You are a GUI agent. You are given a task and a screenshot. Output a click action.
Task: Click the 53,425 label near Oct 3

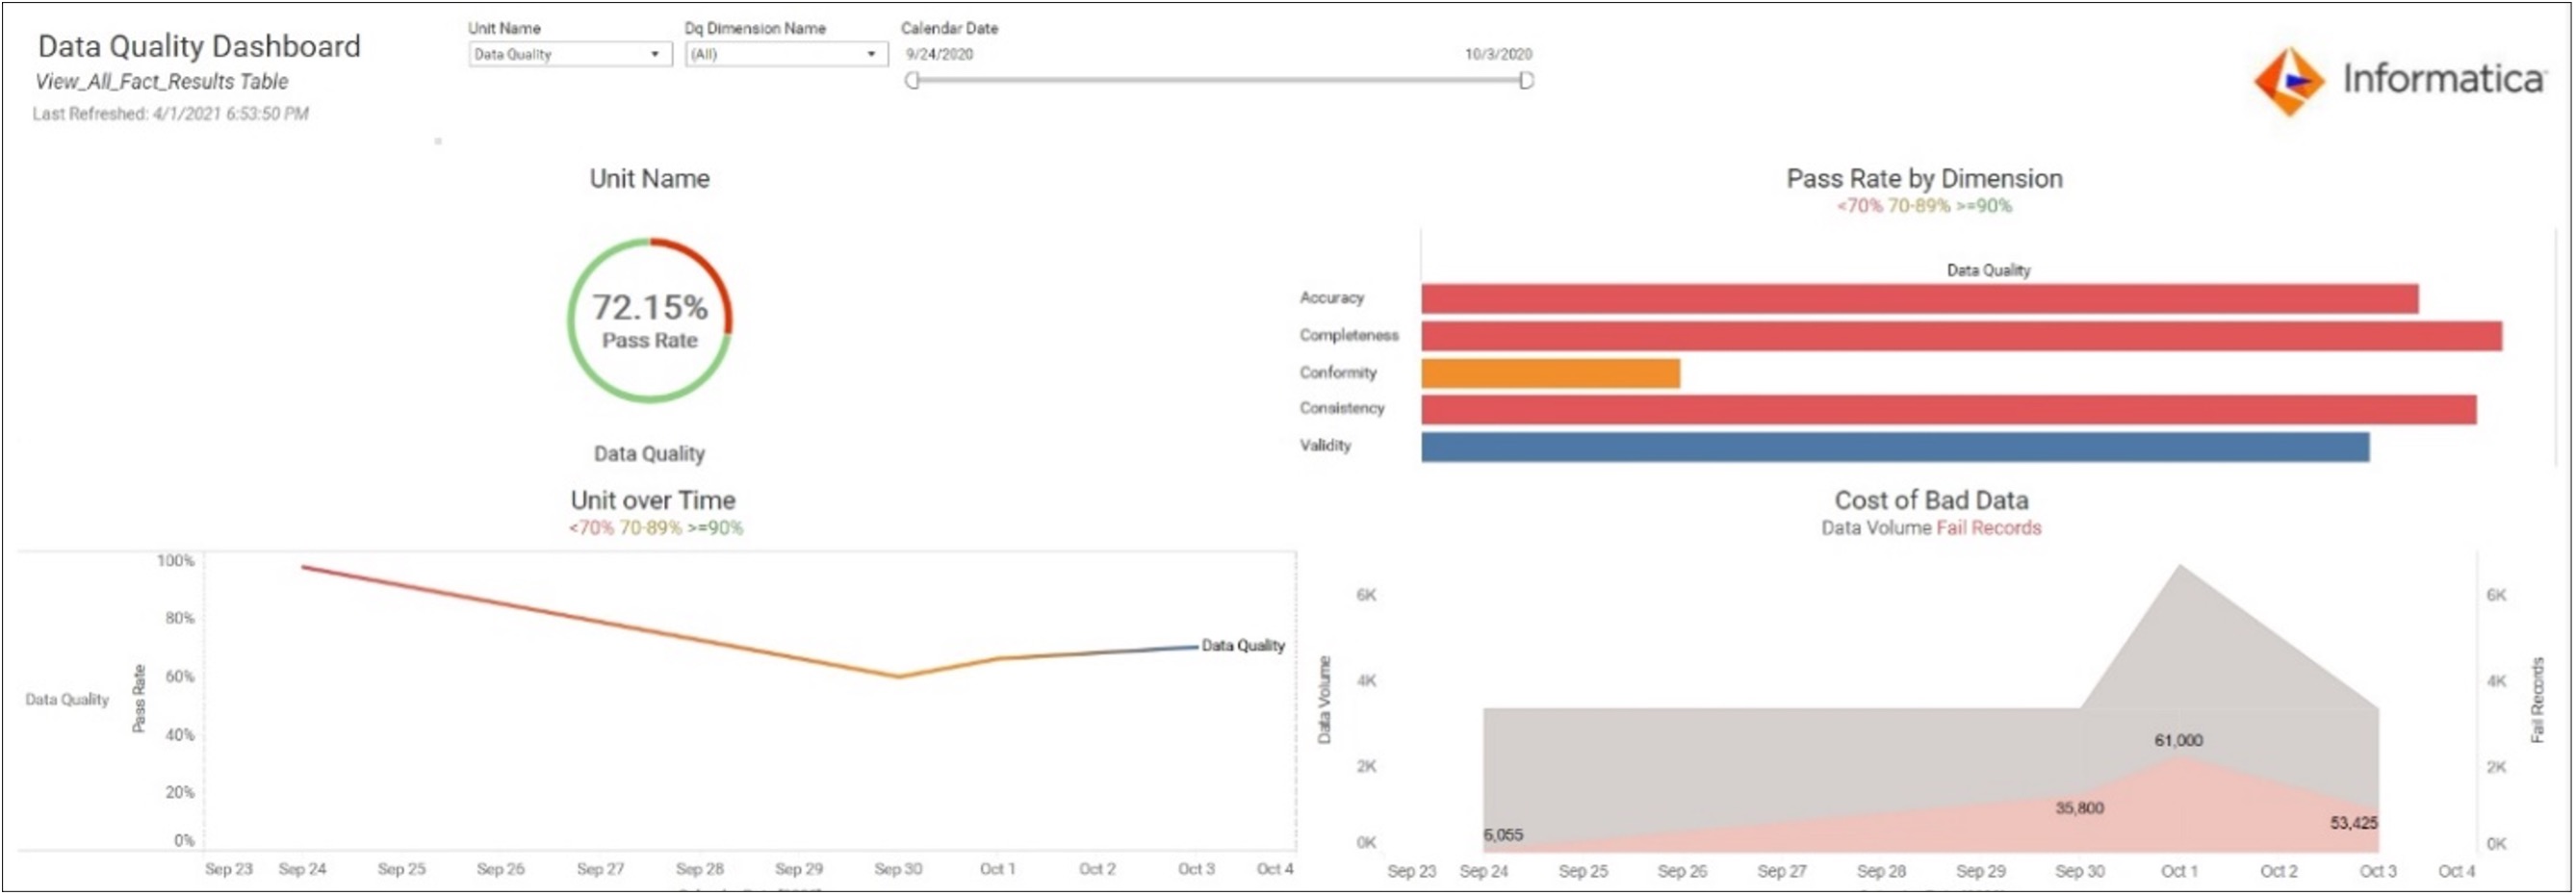point(2353,823)
